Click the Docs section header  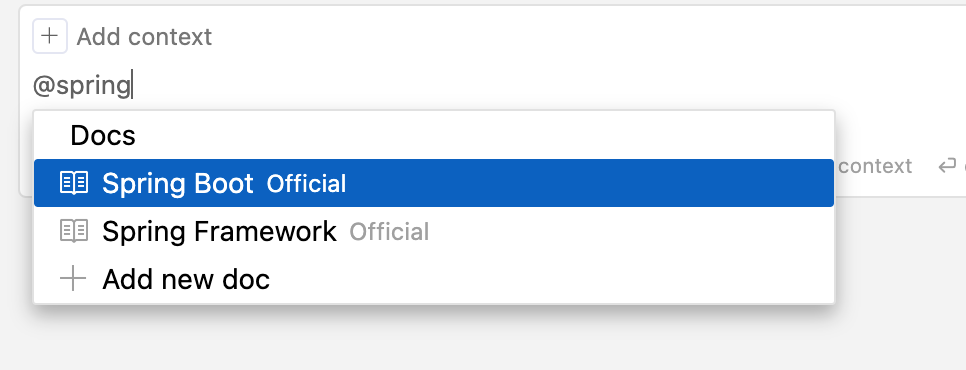(103, 135)
